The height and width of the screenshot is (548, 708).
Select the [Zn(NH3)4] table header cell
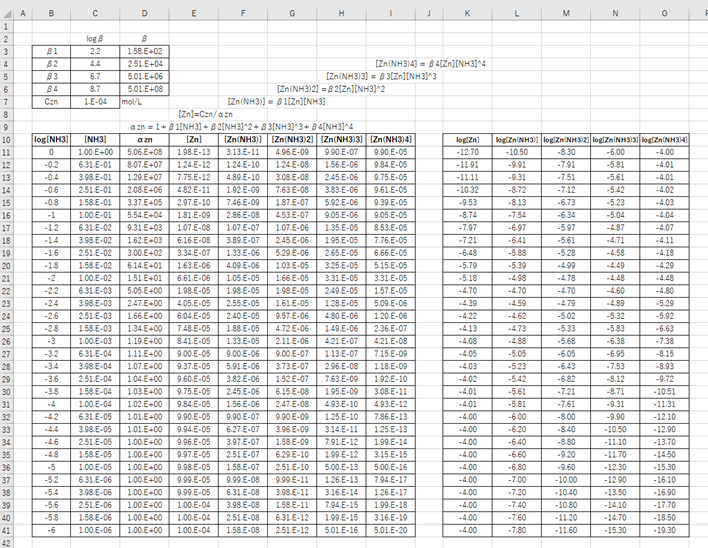(x=391, y=140)
